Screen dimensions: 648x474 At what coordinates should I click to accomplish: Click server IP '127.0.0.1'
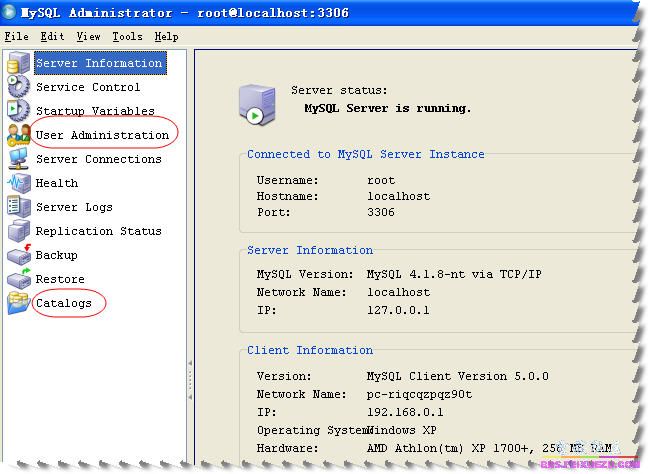(x=398, y=310)
